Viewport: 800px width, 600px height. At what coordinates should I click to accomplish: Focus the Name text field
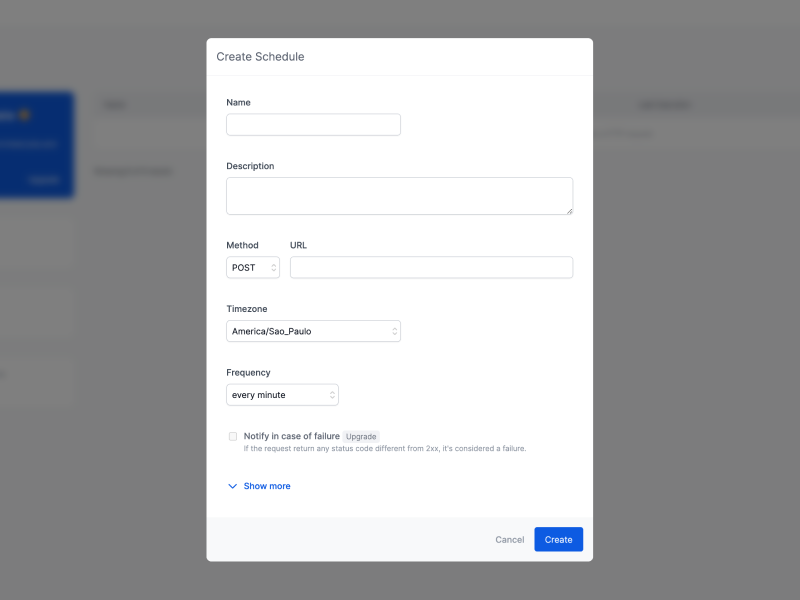click(313, 125)
